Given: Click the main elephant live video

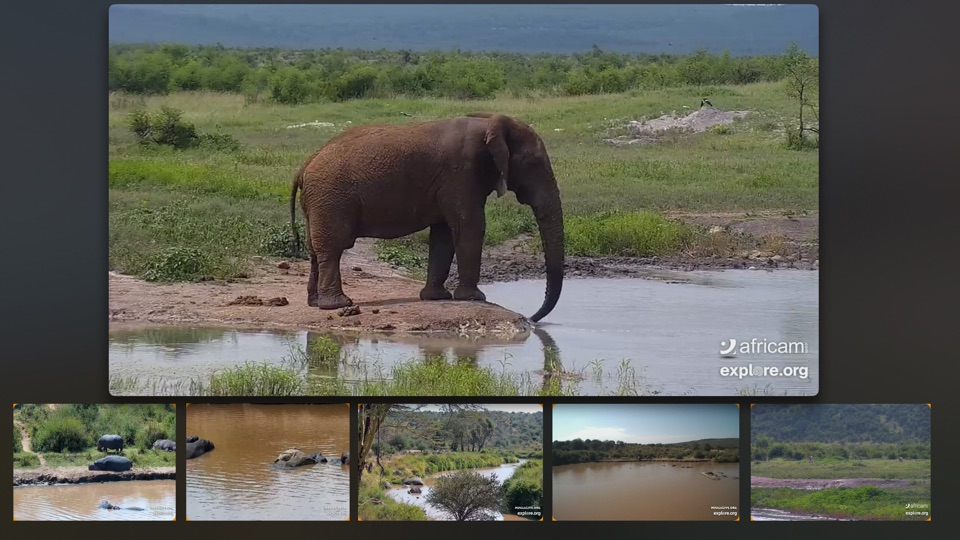Looking at the screenshot, I should tap(463, 200).
